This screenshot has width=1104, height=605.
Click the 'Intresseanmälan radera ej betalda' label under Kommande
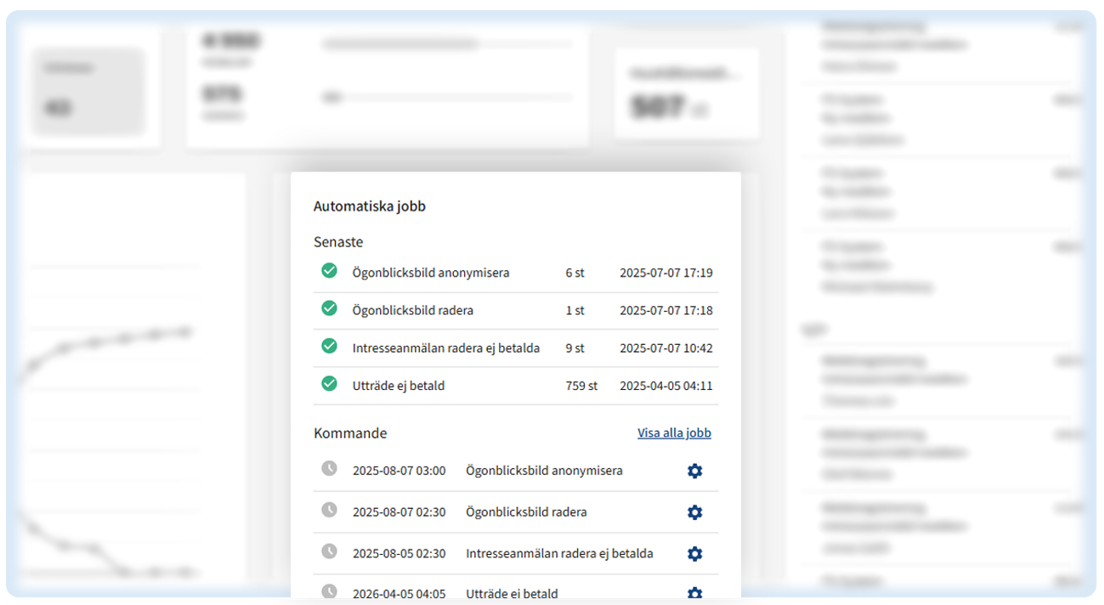pyautogui.click(x=559, y=553)
